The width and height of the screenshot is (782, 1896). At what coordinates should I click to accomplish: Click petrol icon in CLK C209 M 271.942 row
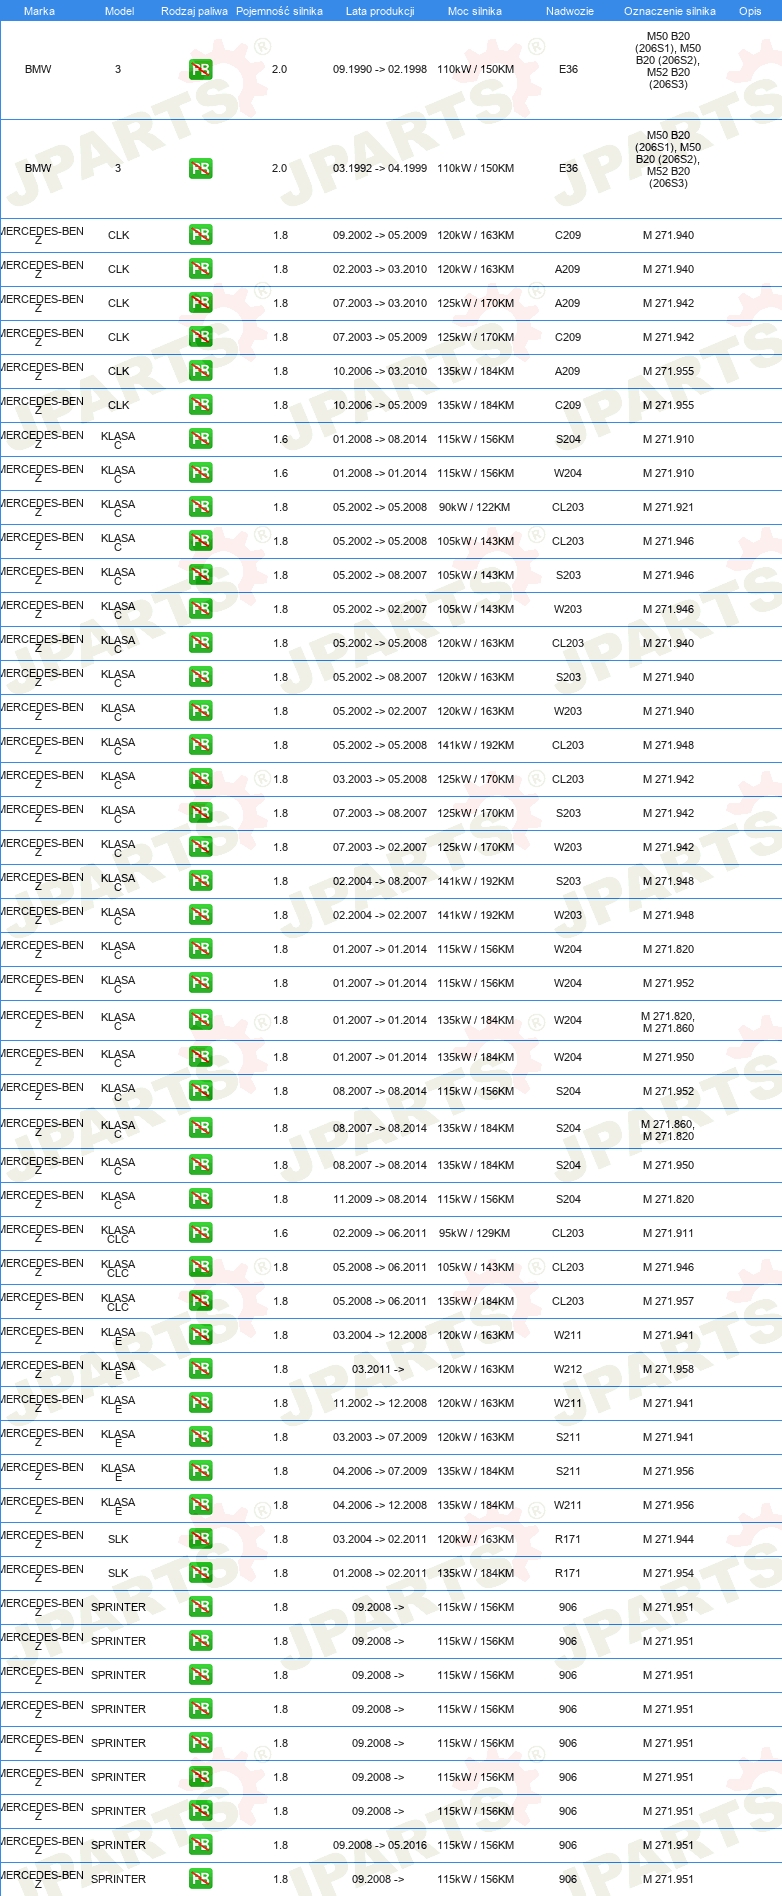[200, 337]
